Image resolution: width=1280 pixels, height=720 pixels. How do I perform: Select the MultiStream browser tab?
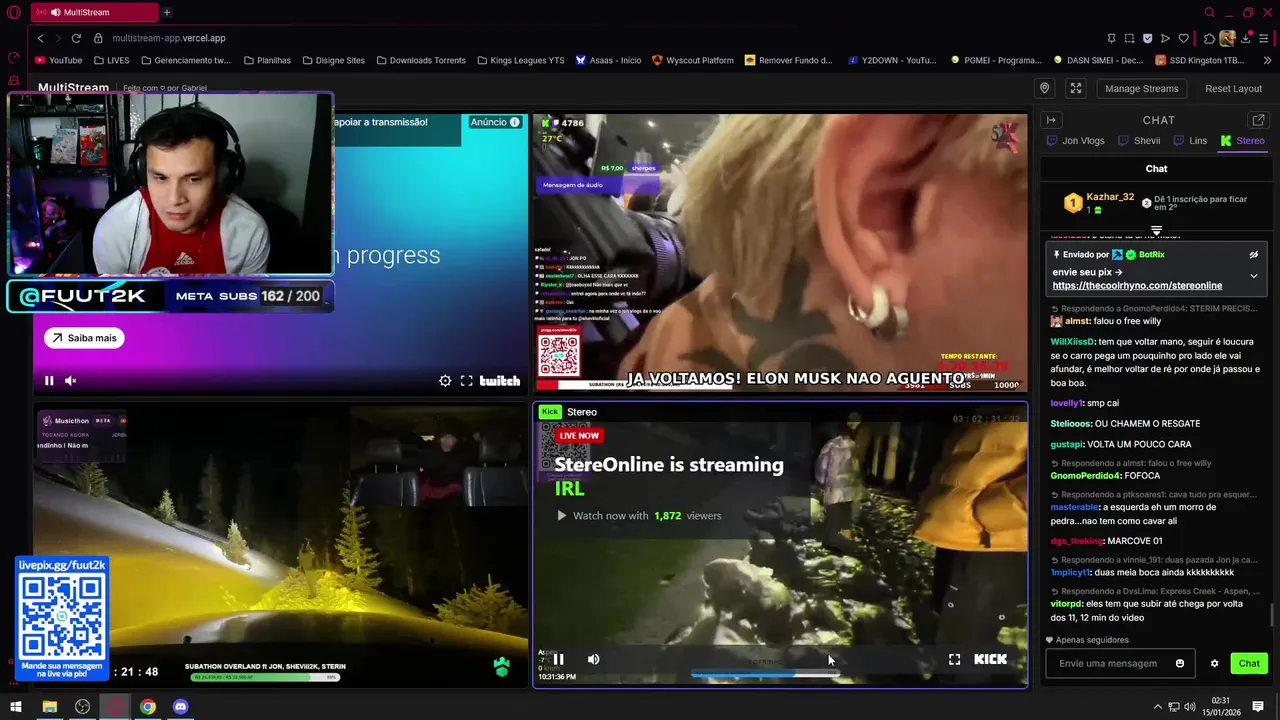tap(93, 12)
